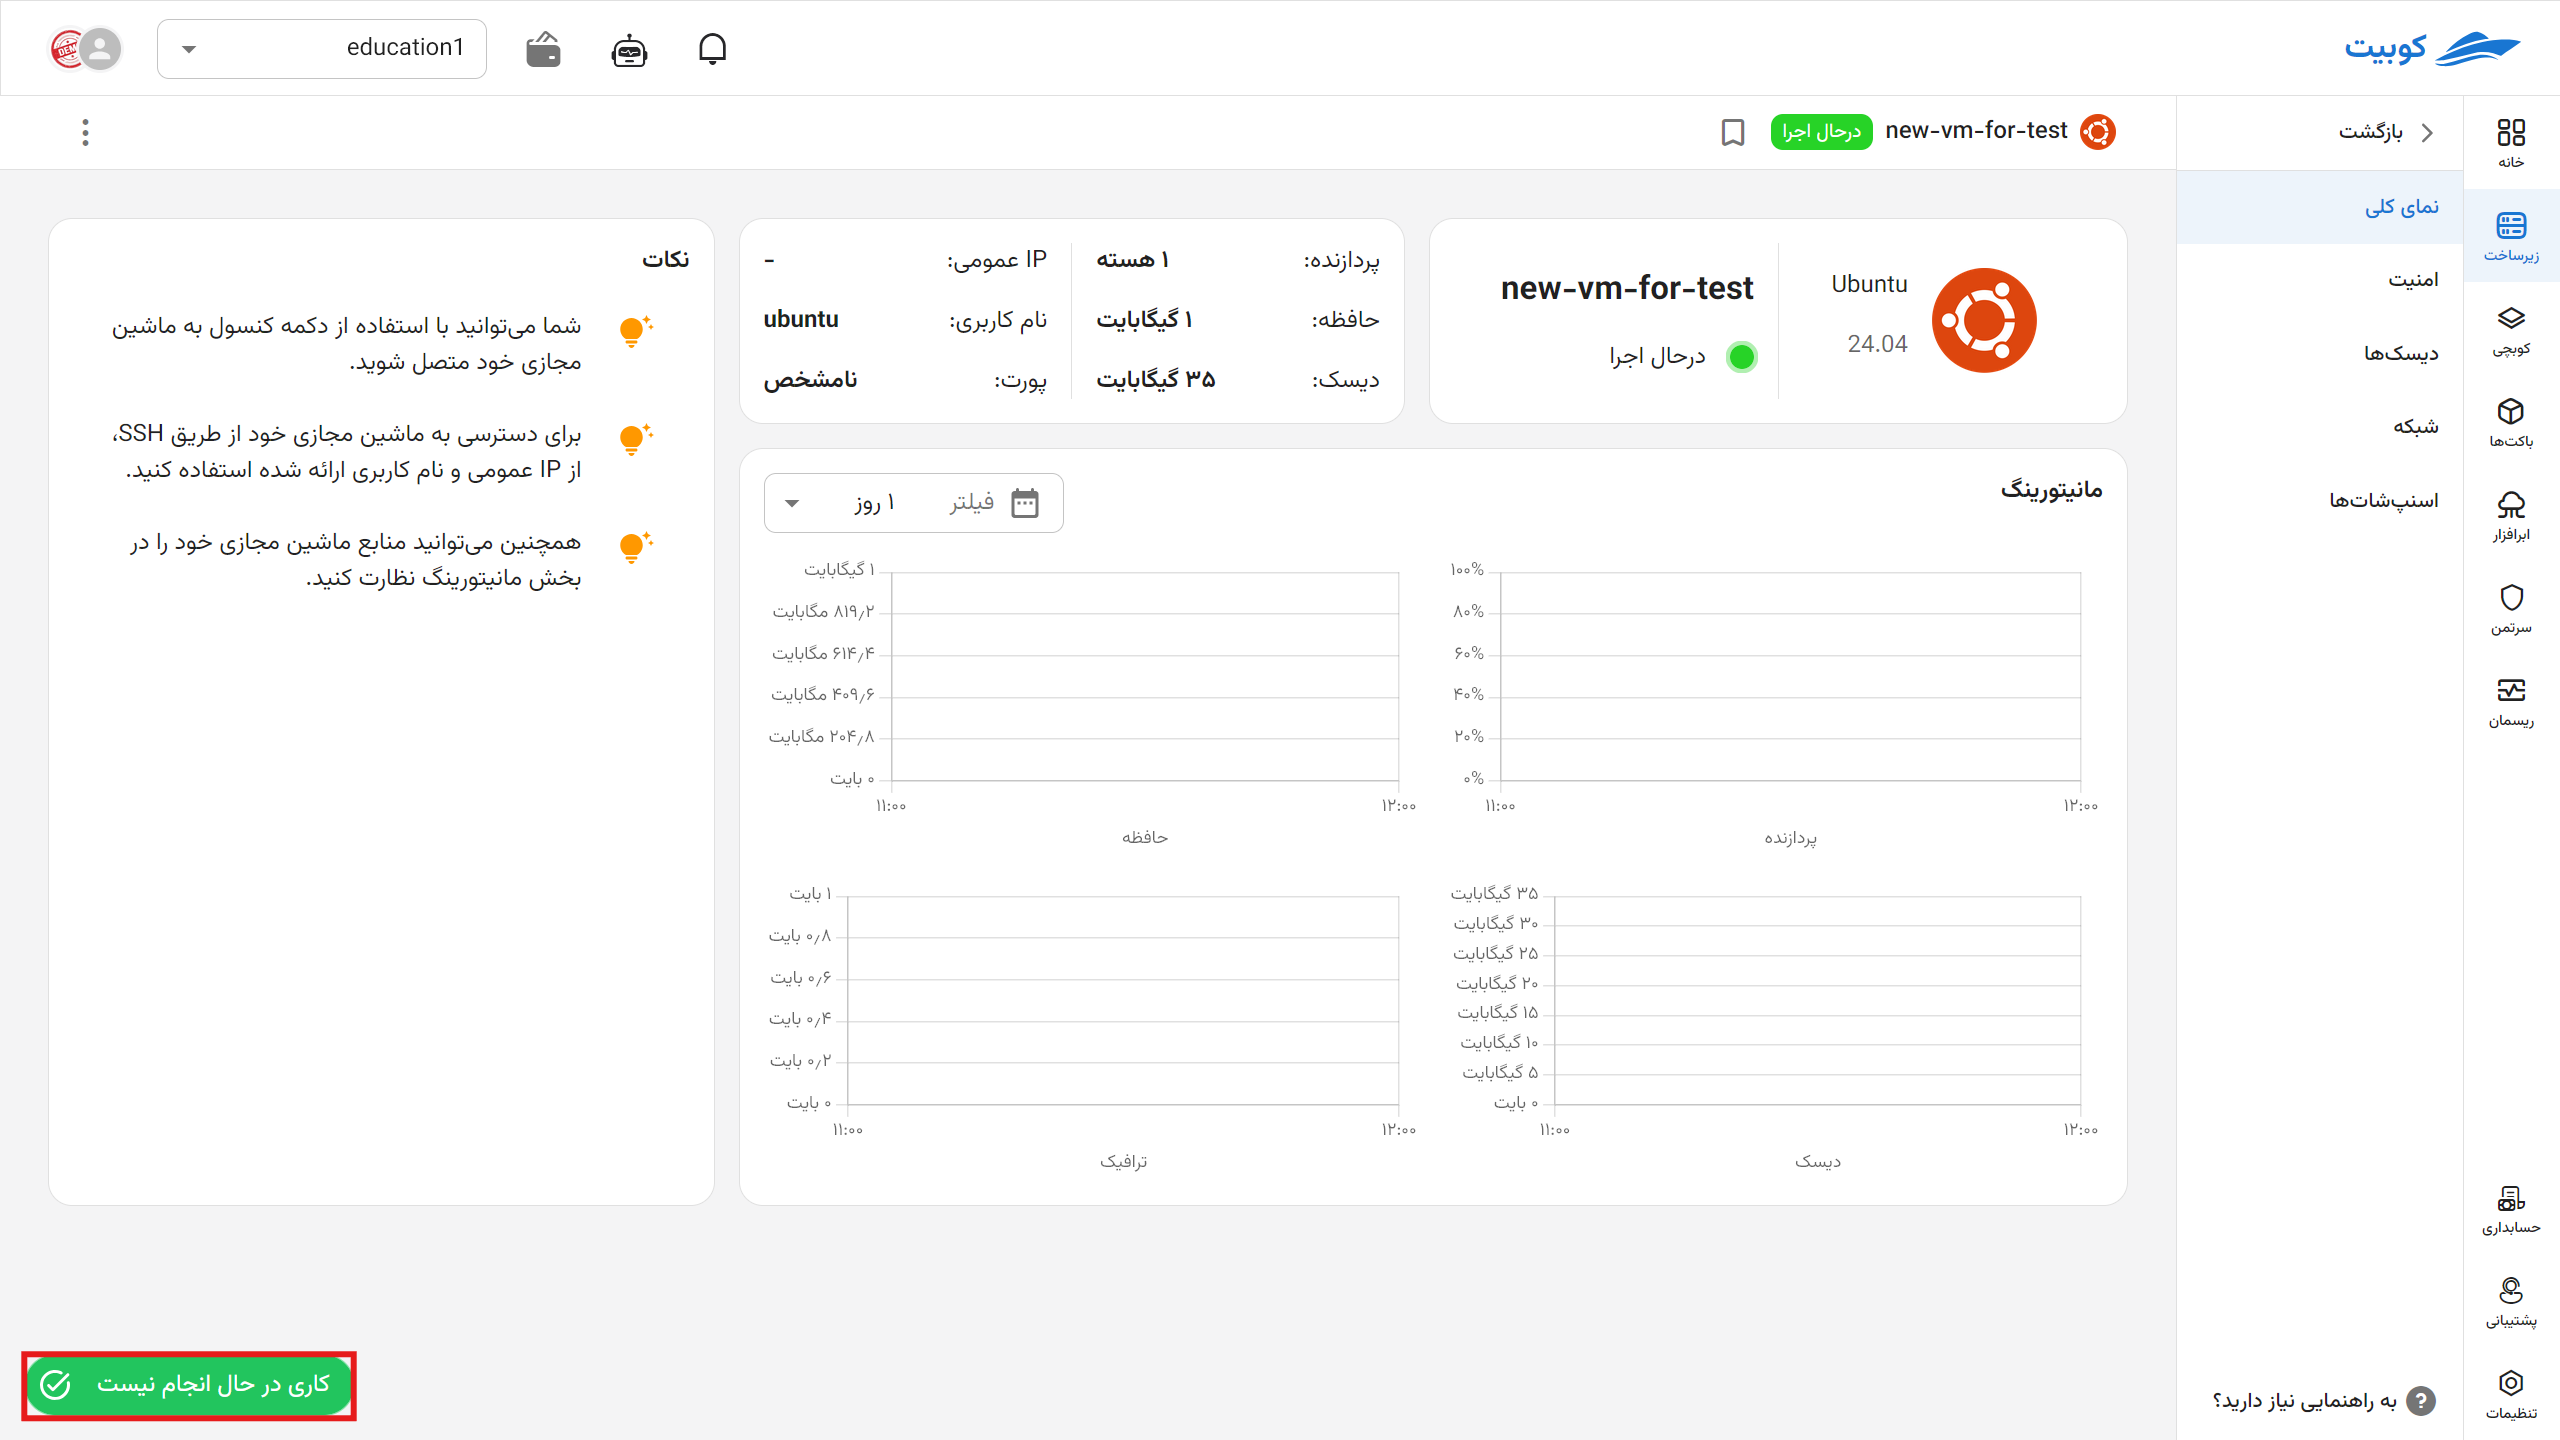Screen dimensions: 2560x1440
Task: Bookmark the new-vm-for-test machine
Action: [x=1732, y=132]
